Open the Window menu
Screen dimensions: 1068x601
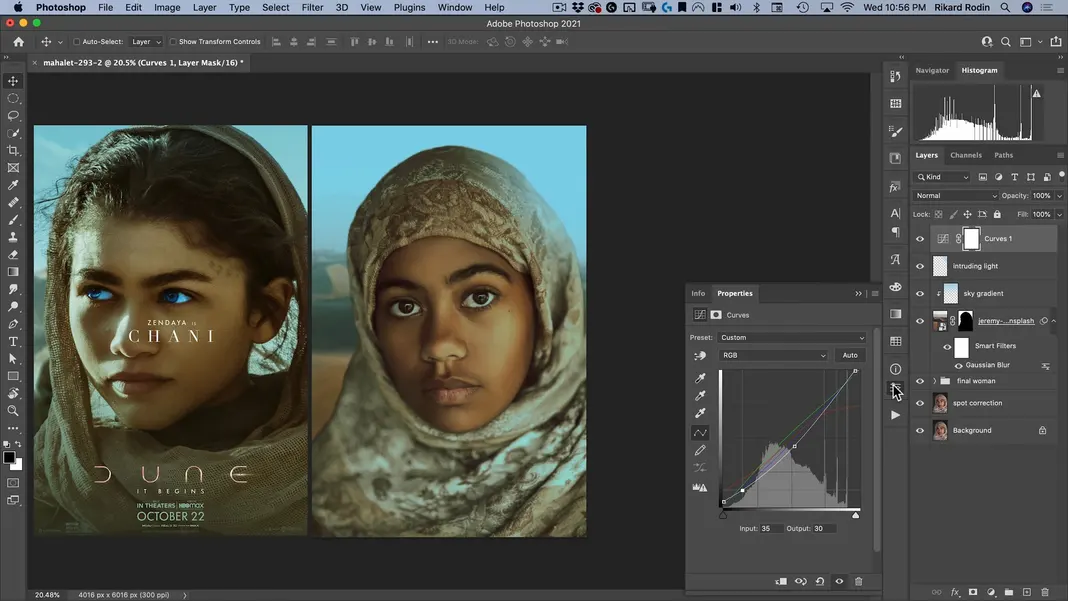(x=454, y=7)
